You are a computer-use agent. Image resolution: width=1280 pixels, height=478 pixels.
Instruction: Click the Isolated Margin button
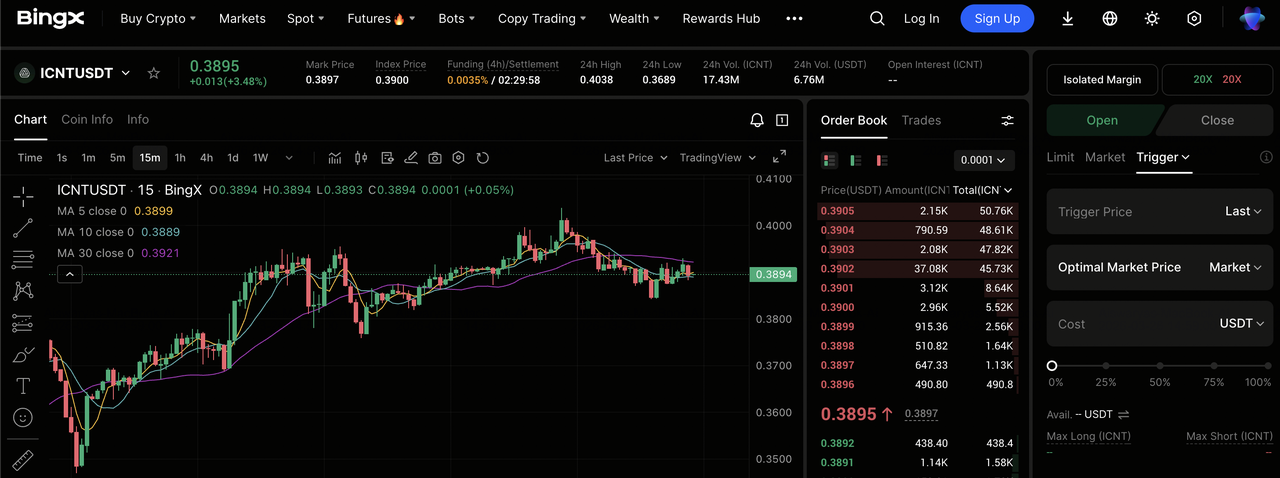(1101, 80)
